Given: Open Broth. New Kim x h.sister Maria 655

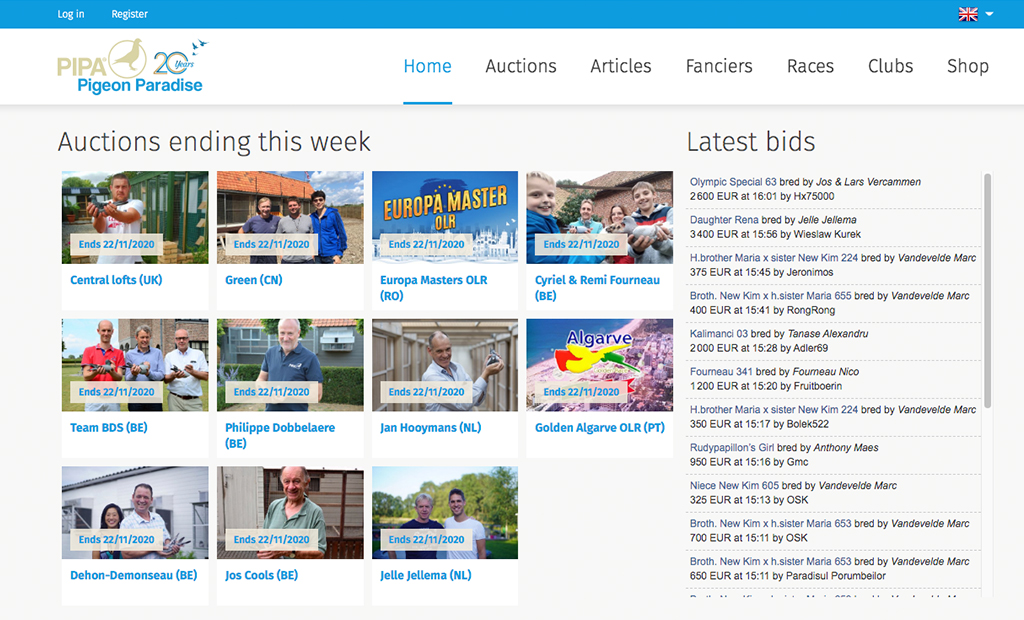Looking at the screenshot, I should coord(771,295).
